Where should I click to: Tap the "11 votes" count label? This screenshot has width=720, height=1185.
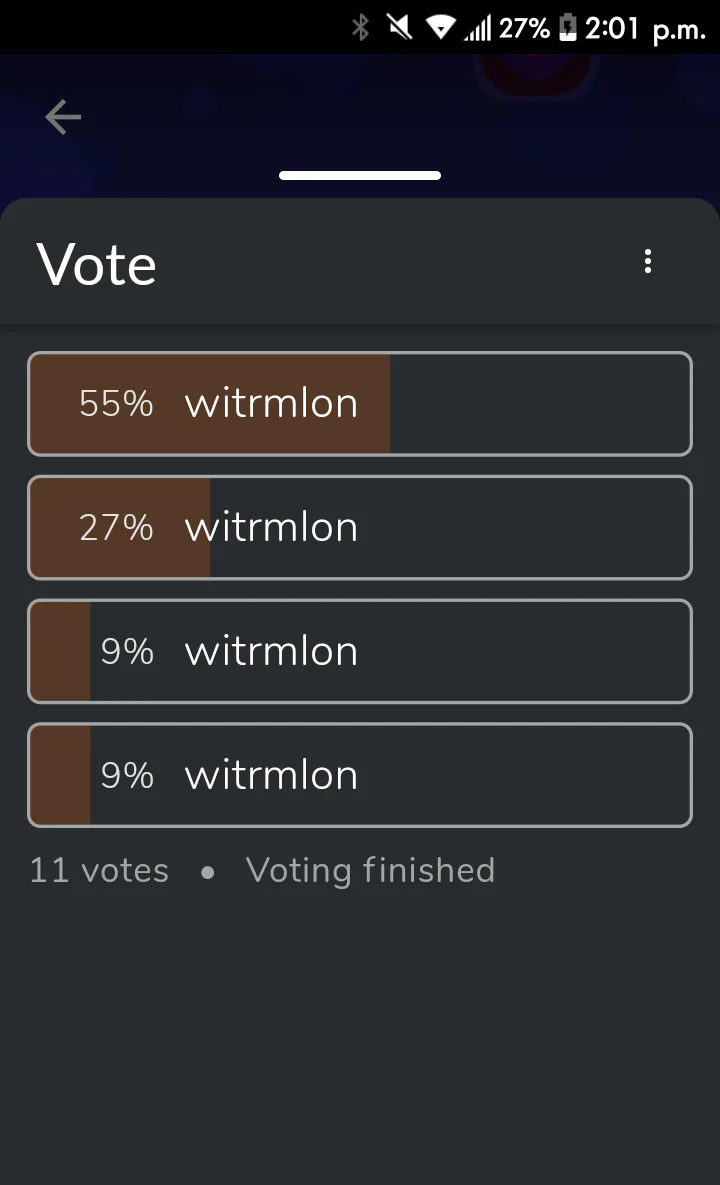99,871
